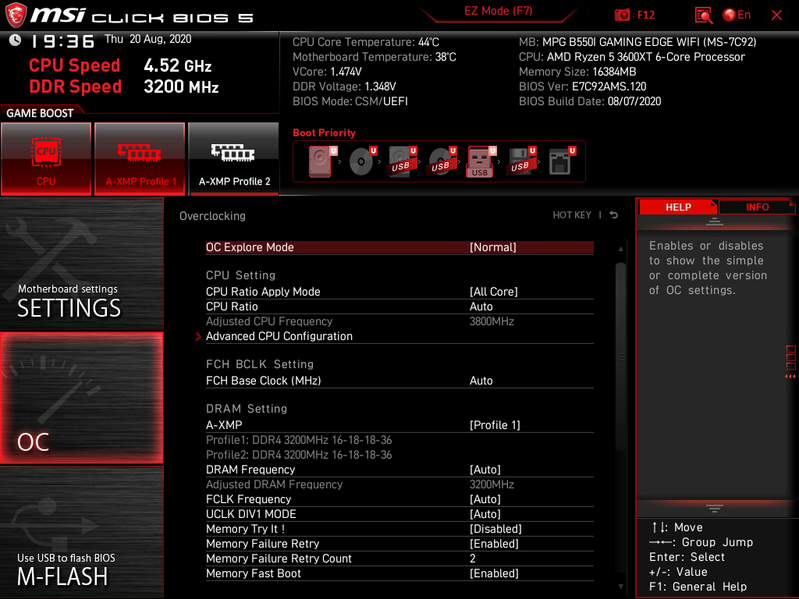Switch to the INFO tab
This screenshot has width=799, height=599.
[x=757, y=207]
